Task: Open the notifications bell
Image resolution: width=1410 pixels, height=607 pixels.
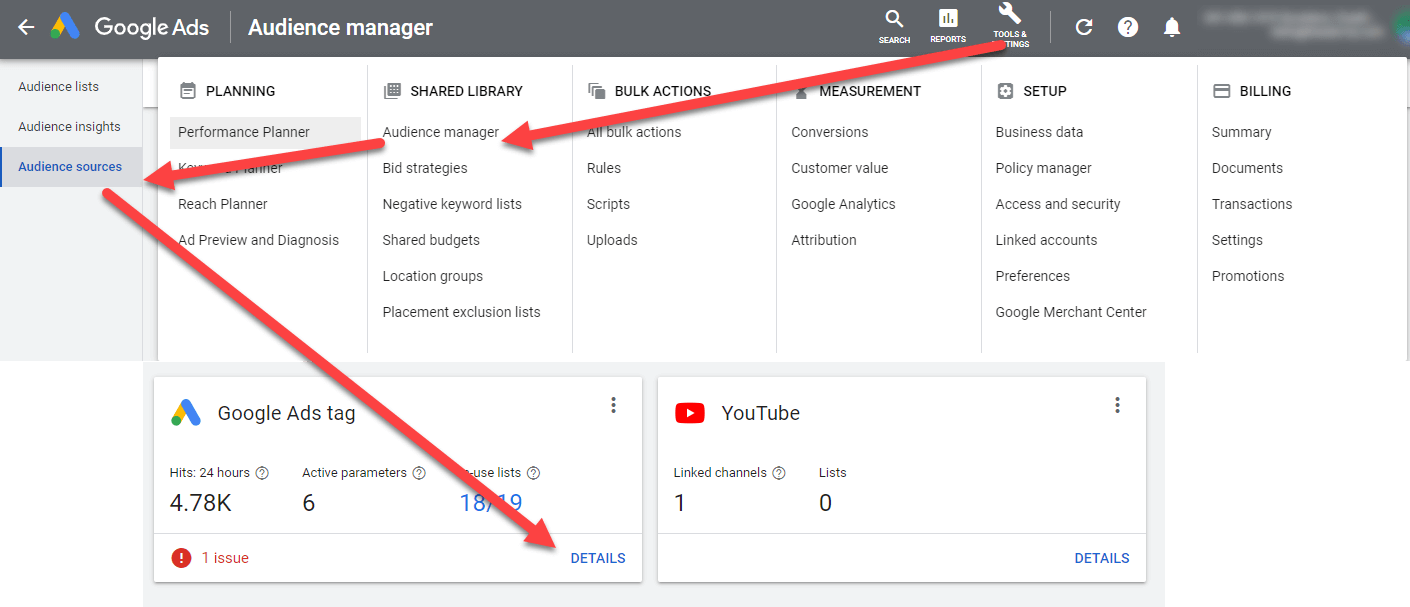Action: pos(1172,27)
